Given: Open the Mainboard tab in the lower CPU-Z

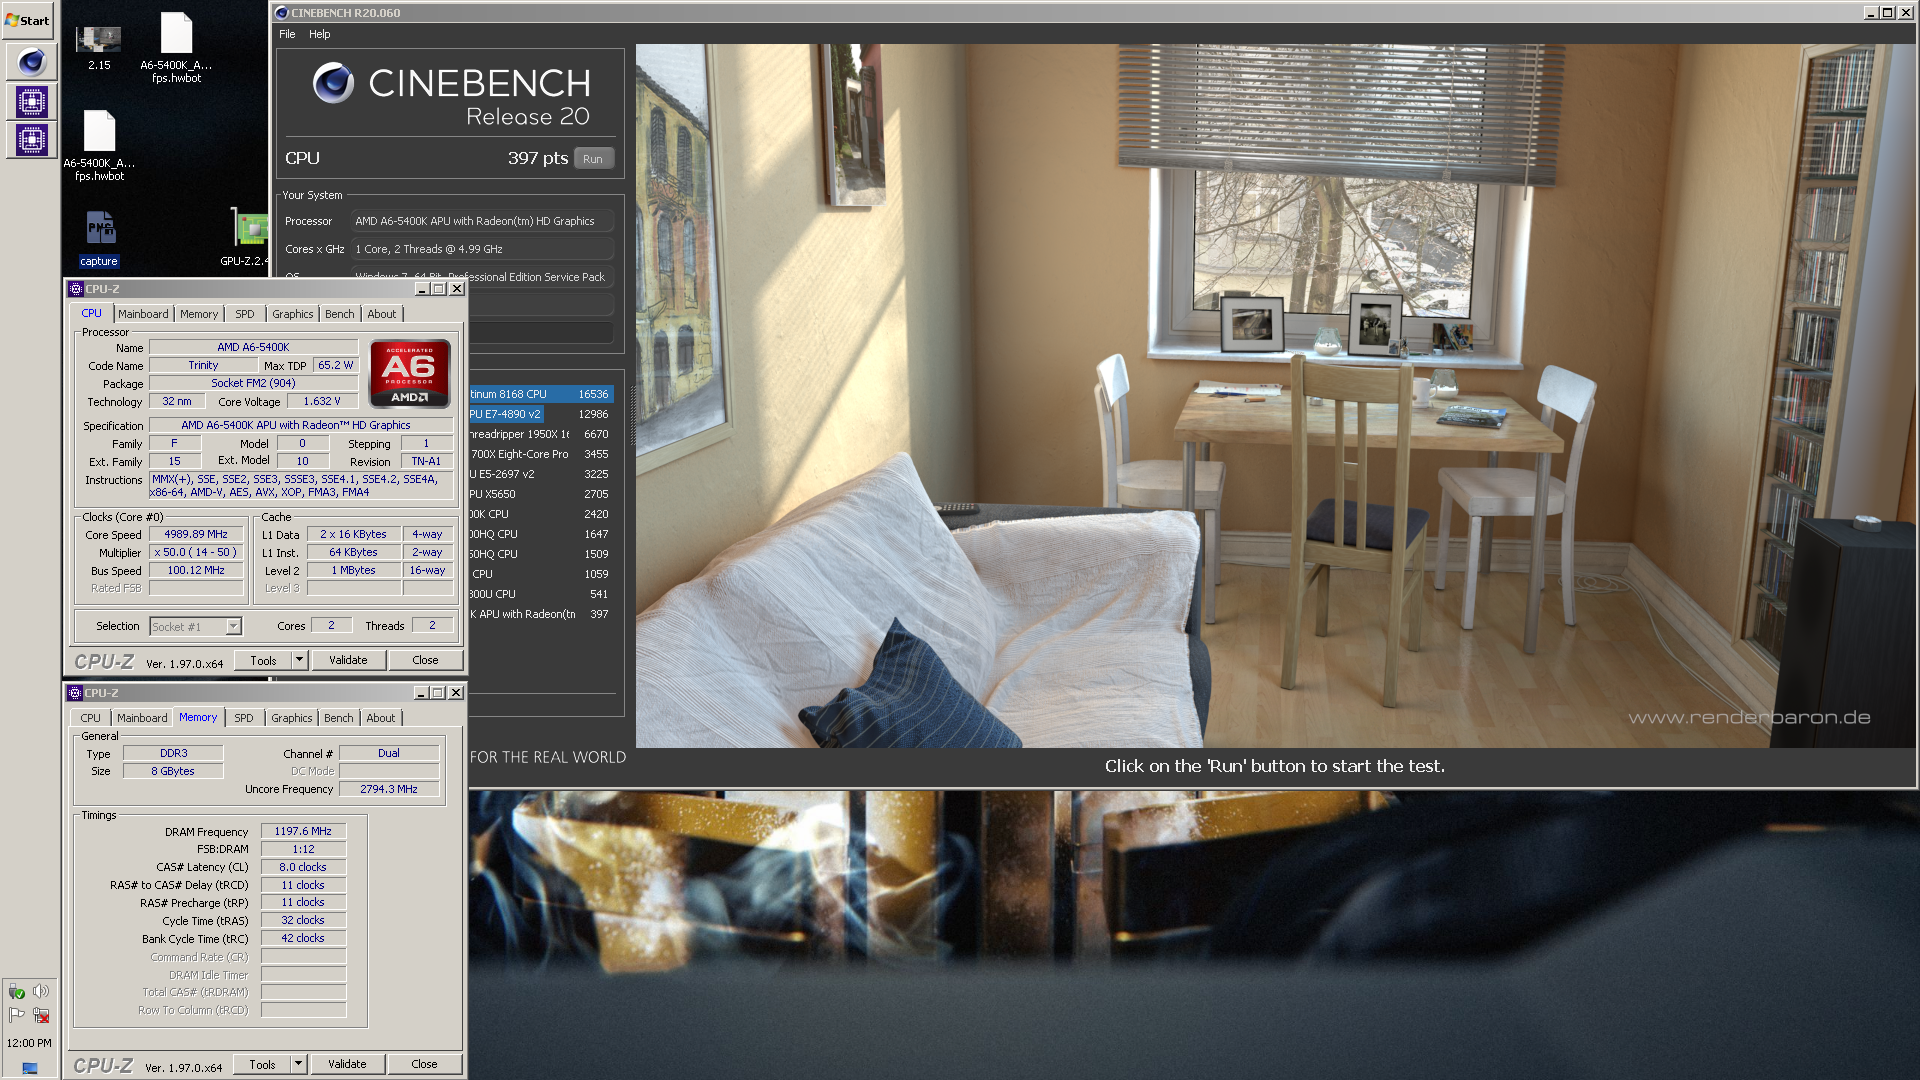Looking at the screenshot, I should 142,718.
